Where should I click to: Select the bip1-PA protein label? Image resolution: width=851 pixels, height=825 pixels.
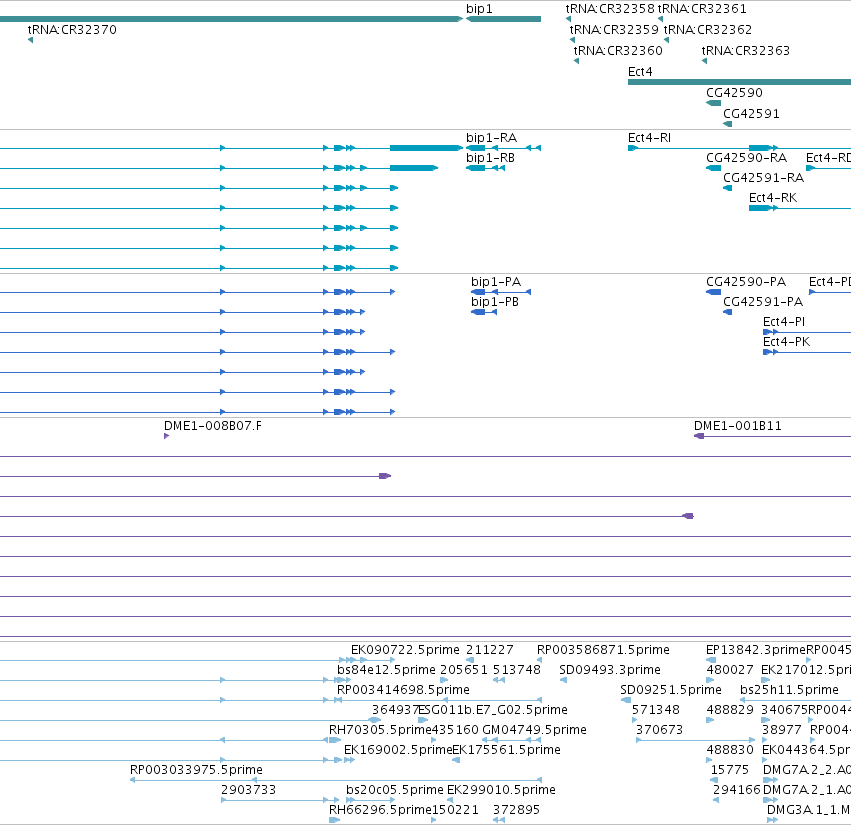(496, 282)
